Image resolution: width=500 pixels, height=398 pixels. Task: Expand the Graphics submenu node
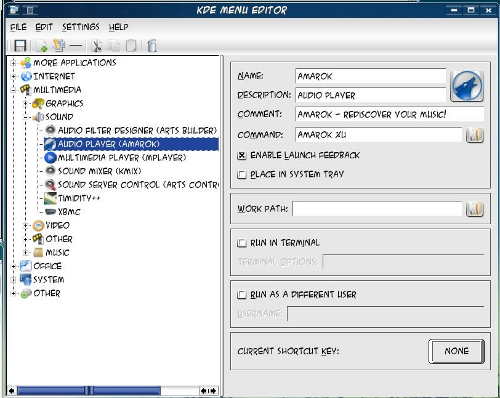[x=26, y=103]
